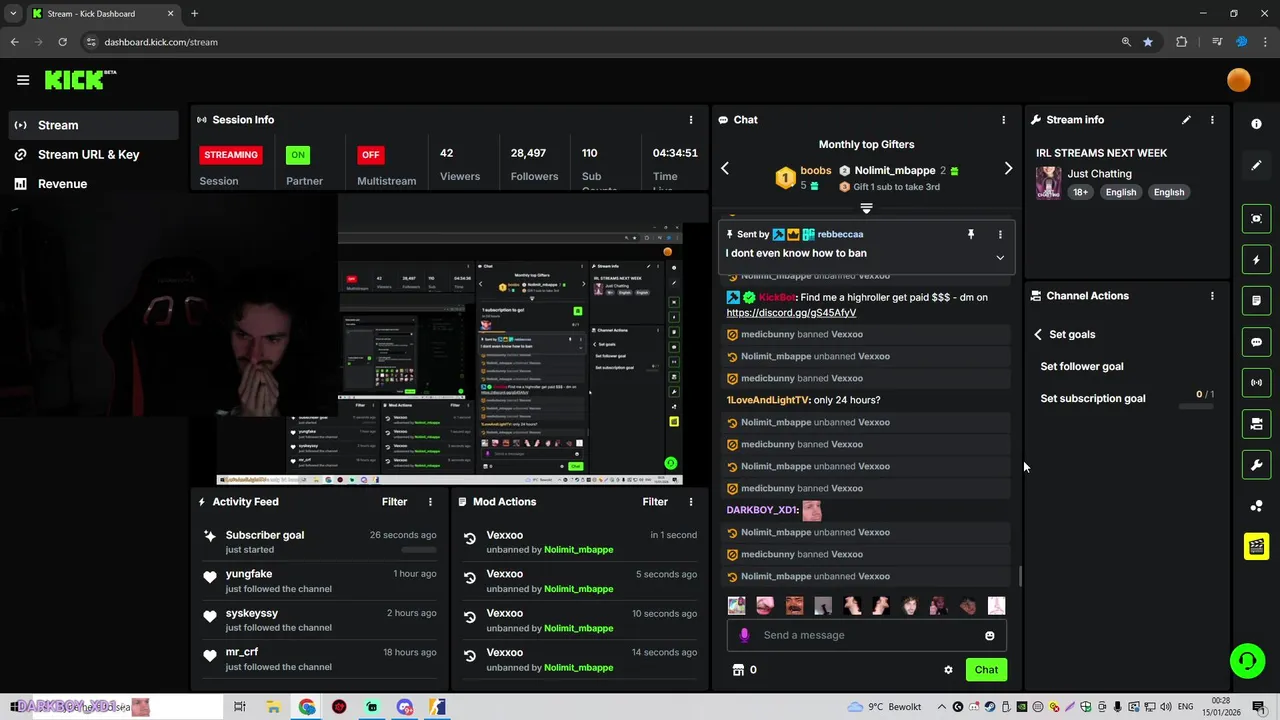Screen dimensions: 1280x720
Task: Open the Activity Feed three-dot menu
Action: click(x=430, y=502)
